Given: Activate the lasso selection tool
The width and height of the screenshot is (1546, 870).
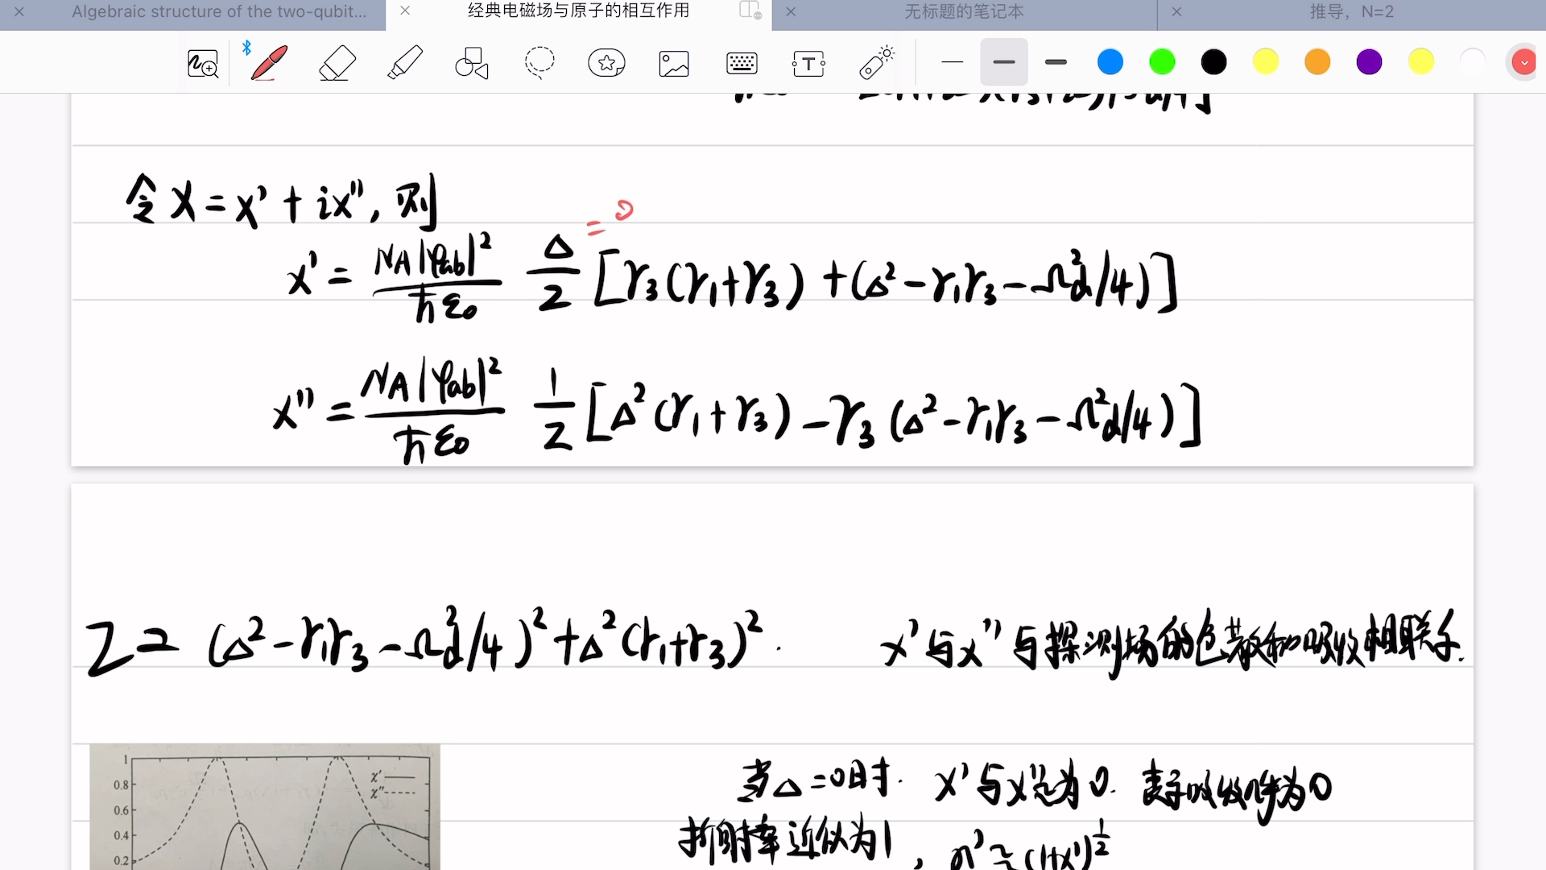Looking at the screenshot, I should 539,62.
